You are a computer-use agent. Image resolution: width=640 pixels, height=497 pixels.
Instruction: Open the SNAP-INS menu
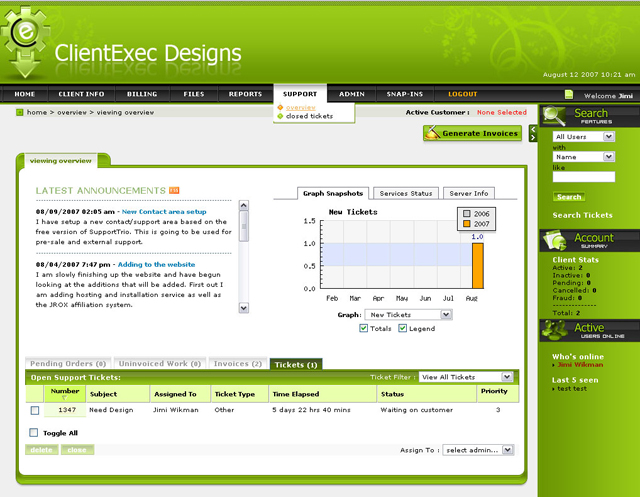pyautogui.click(x=404, y=94)
